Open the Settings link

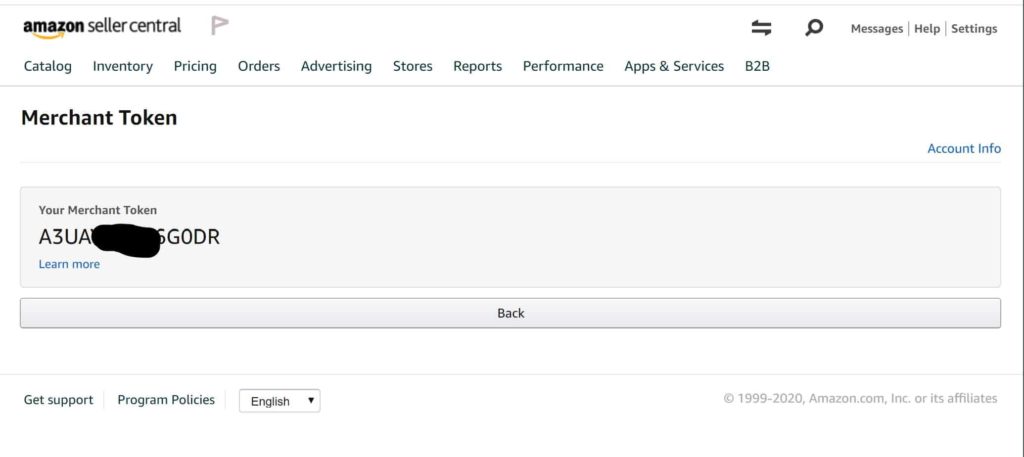(x=974, y=29)
